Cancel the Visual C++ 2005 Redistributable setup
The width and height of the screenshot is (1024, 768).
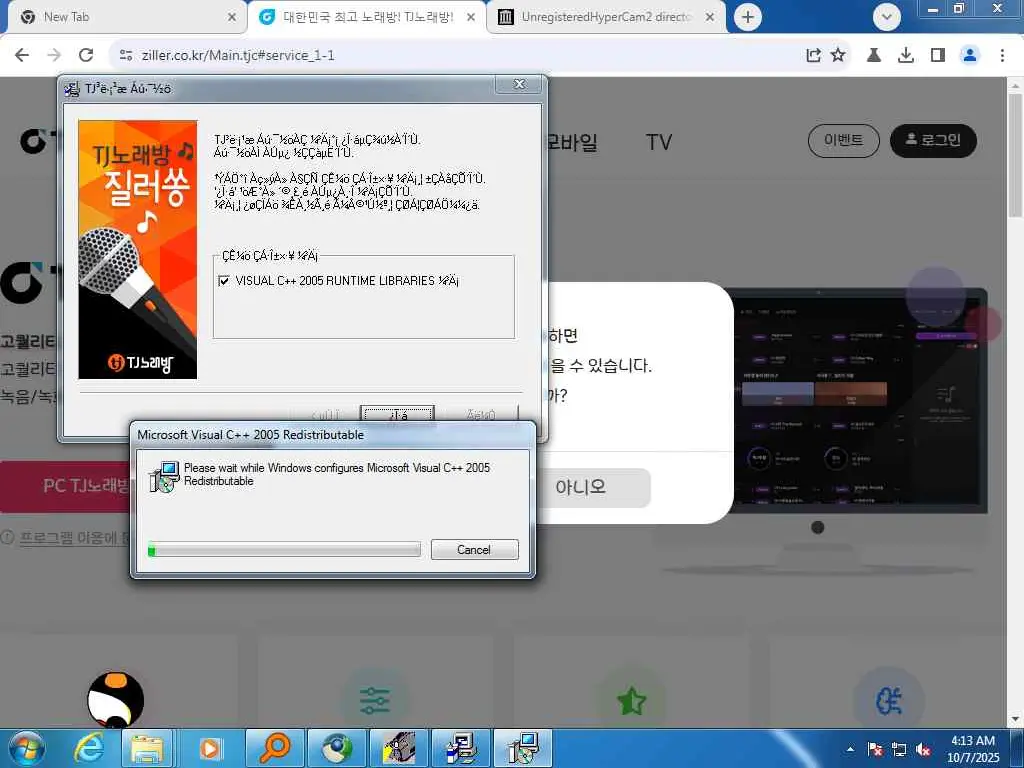[x=474, y=549]
